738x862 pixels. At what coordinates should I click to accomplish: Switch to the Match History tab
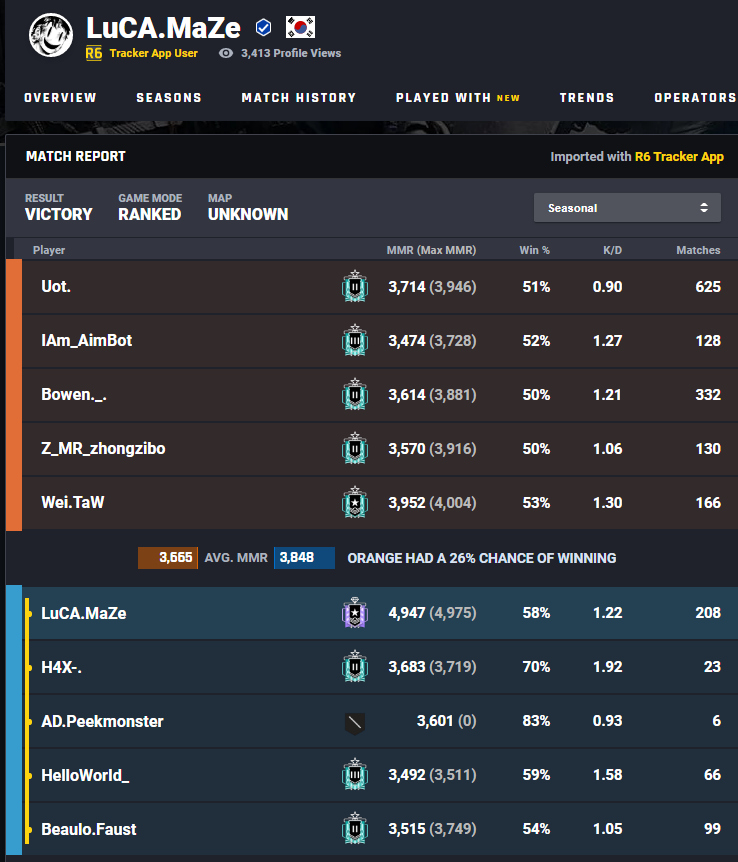(299, 98)
